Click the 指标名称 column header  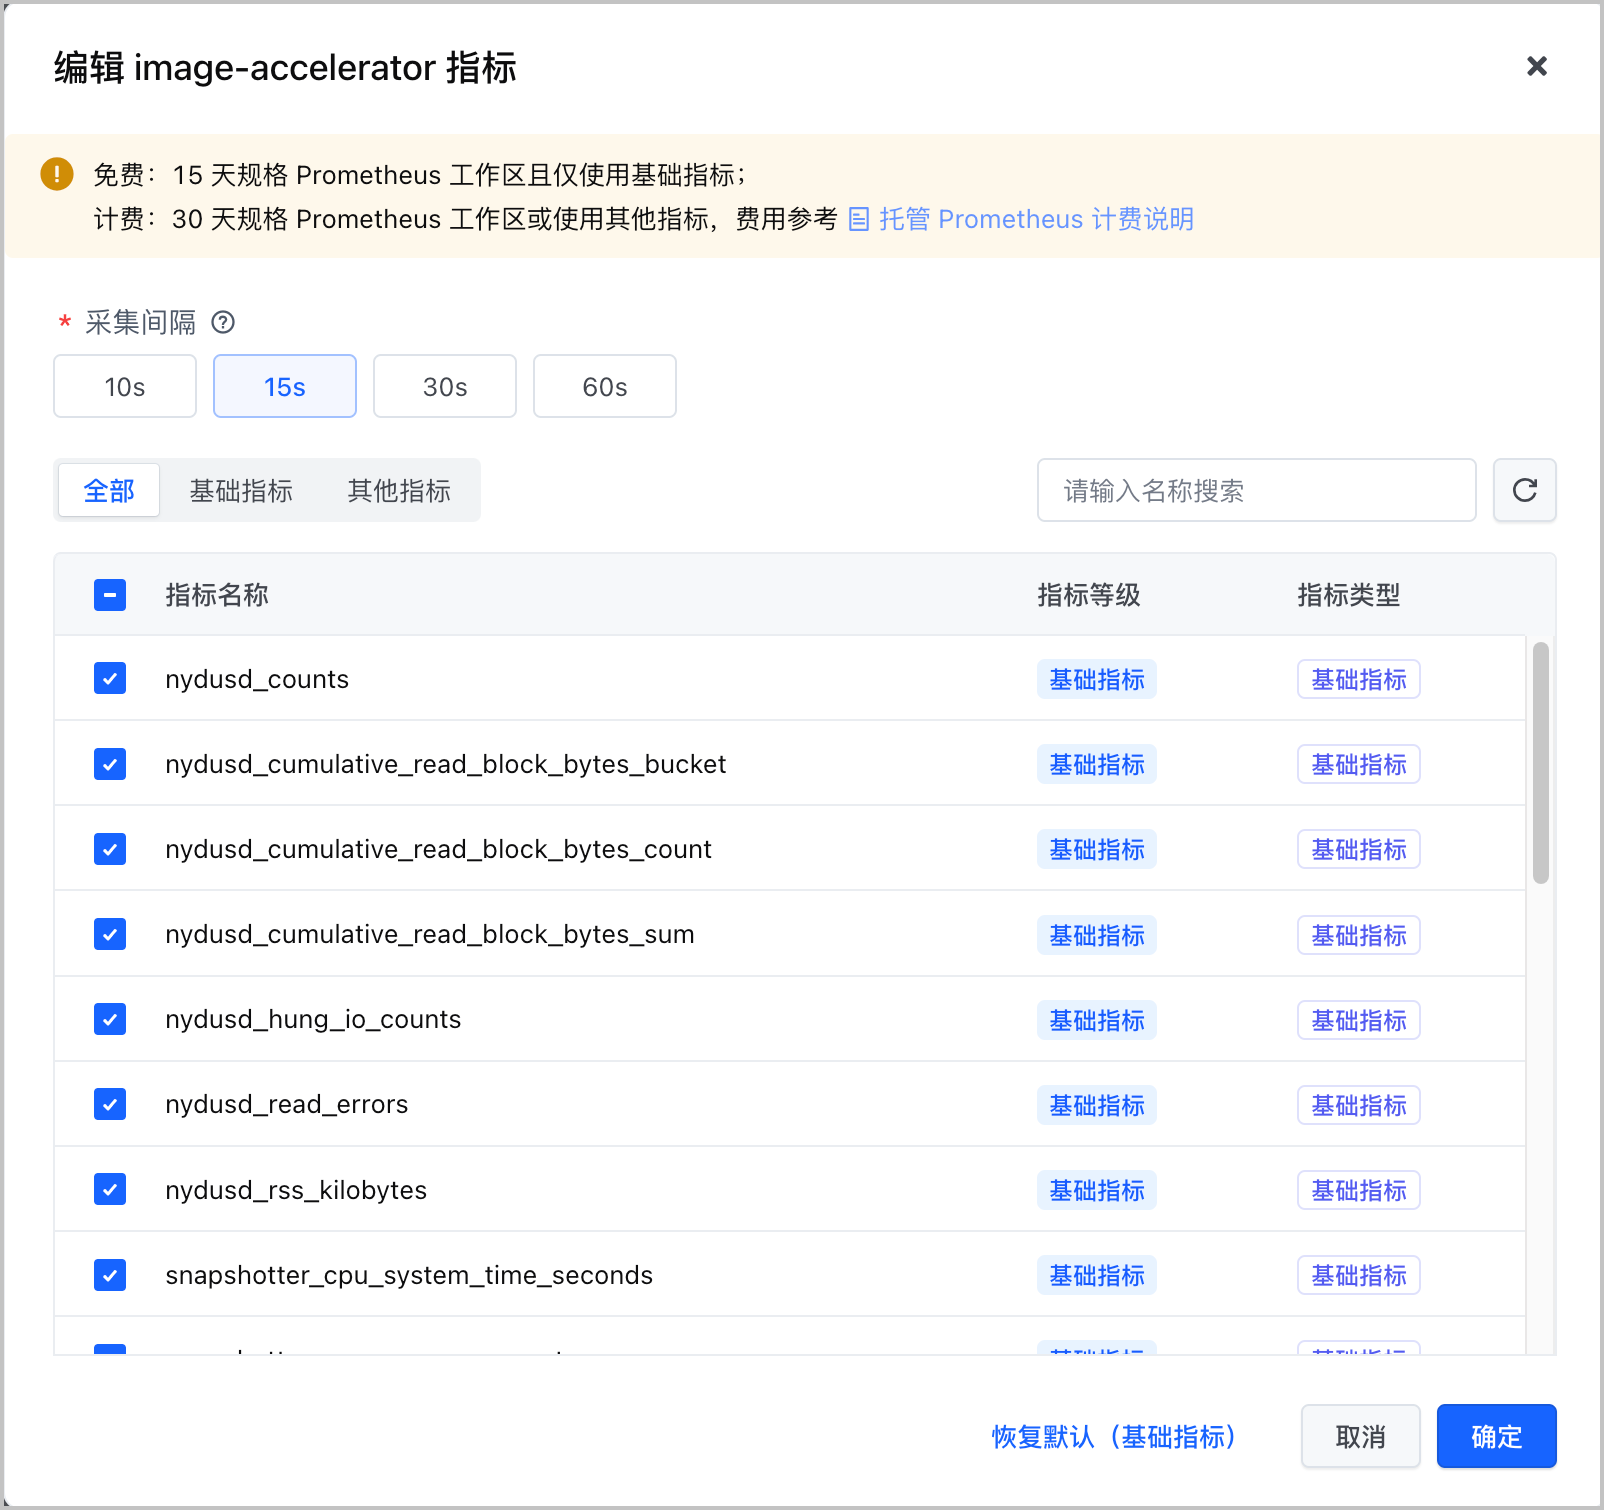217,595
